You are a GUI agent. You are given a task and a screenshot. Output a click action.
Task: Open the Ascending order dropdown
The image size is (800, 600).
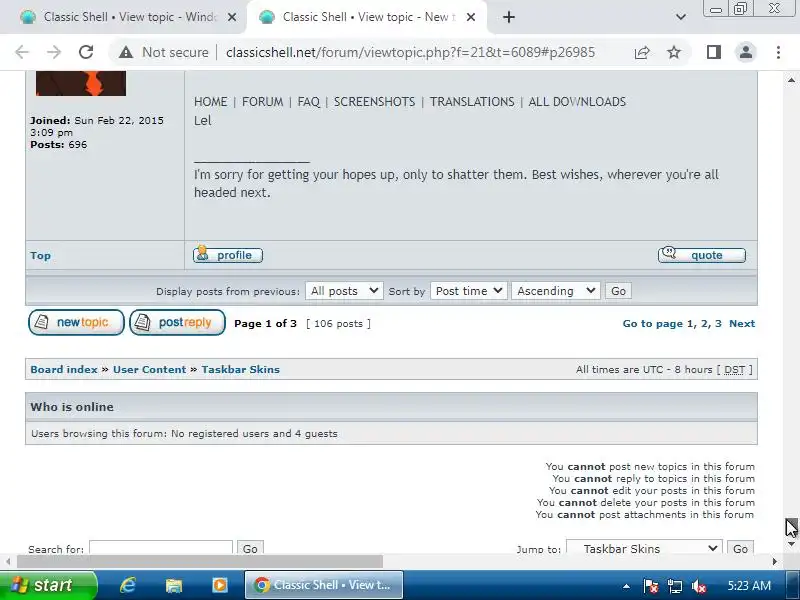pyautogui.click(x=556, y=291)
